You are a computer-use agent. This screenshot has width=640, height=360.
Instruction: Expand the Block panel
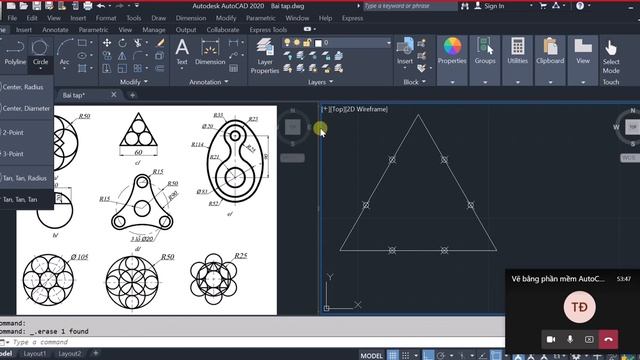point(414,82)
